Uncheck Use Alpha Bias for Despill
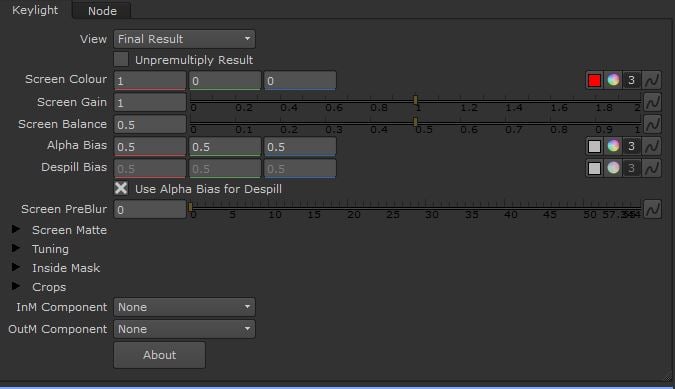 point(121,188)
